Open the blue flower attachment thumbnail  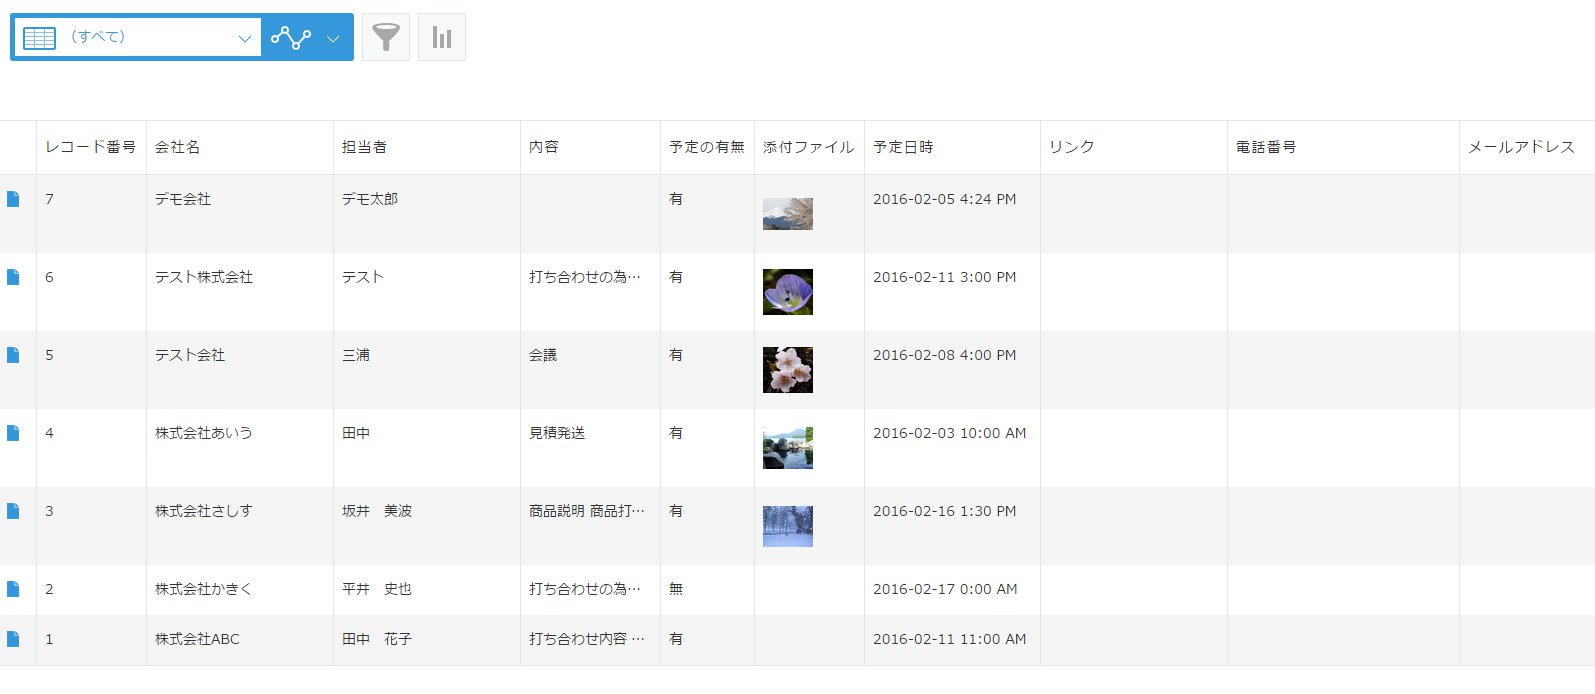[x=787, y=292]
